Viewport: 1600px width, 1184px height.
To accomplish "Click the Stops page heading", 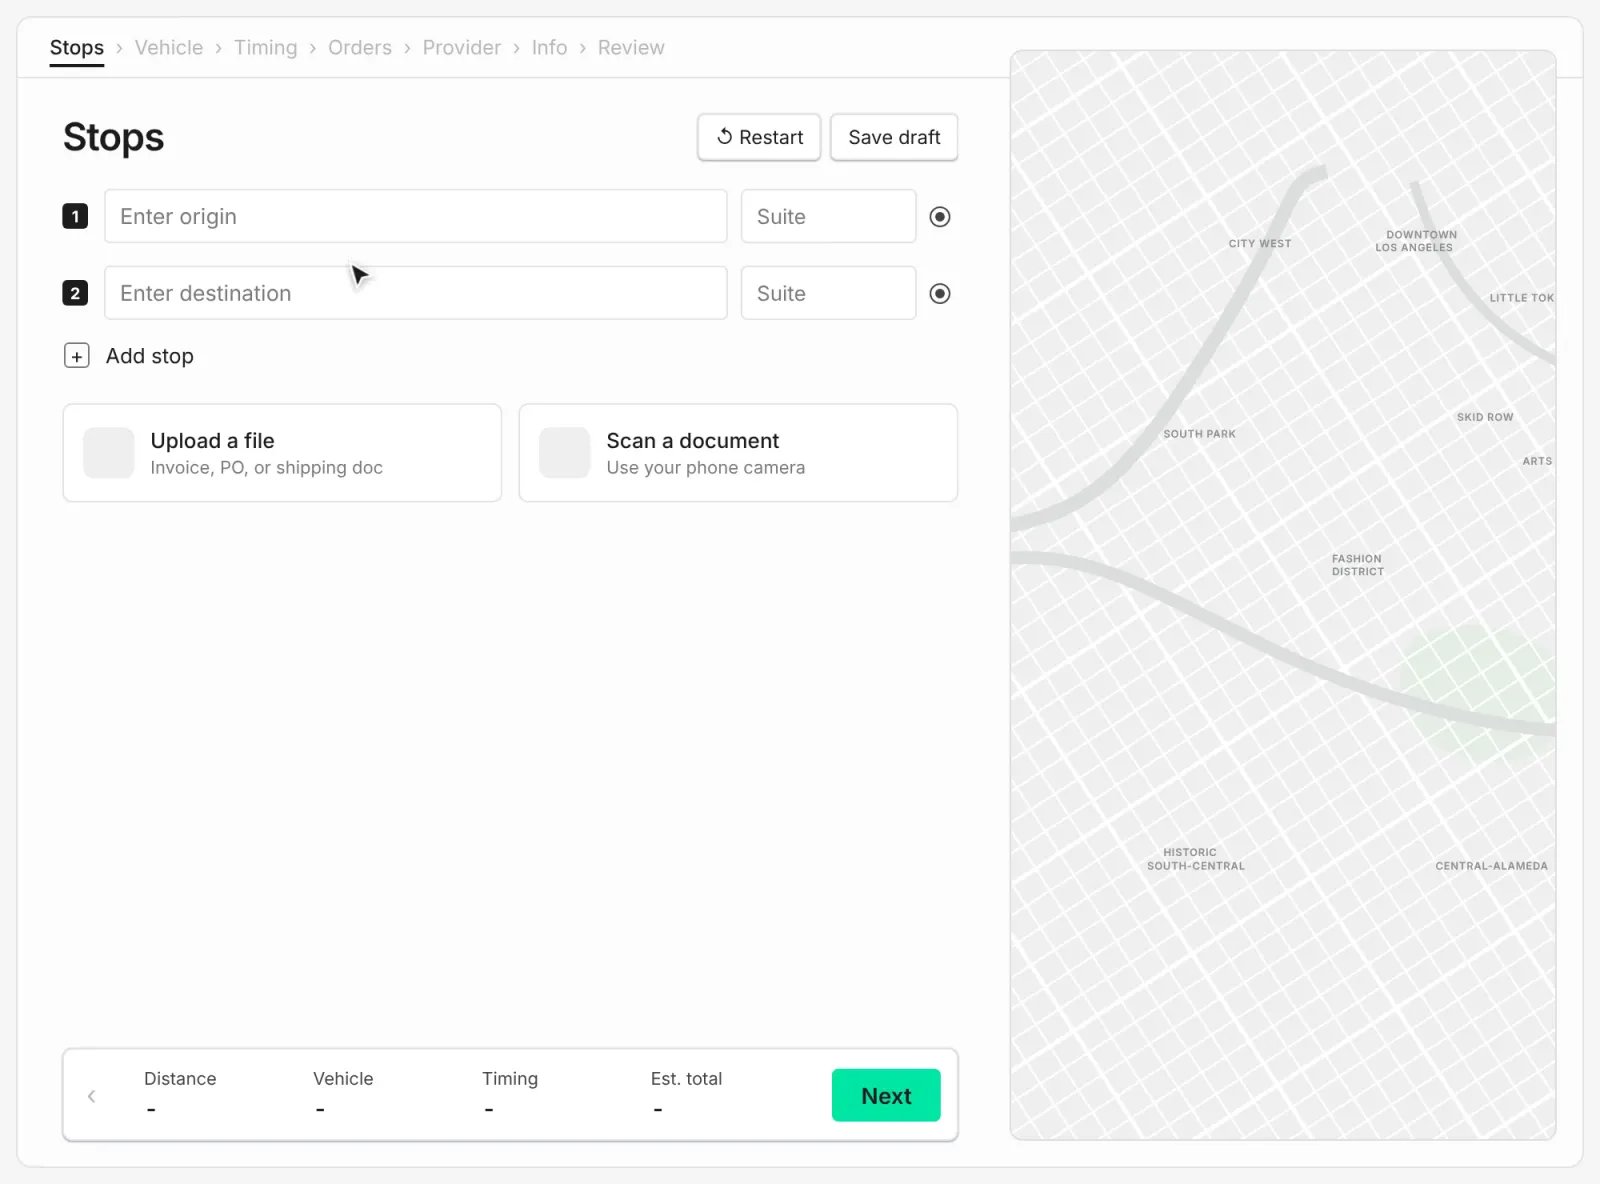I will point(113,137).
